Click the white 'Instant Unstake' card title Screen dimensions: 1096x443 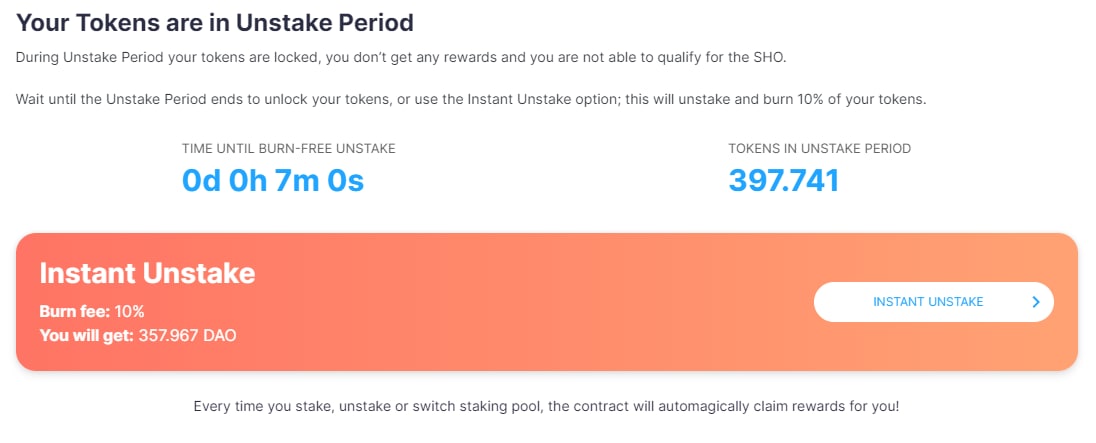[x=147, y=272]
